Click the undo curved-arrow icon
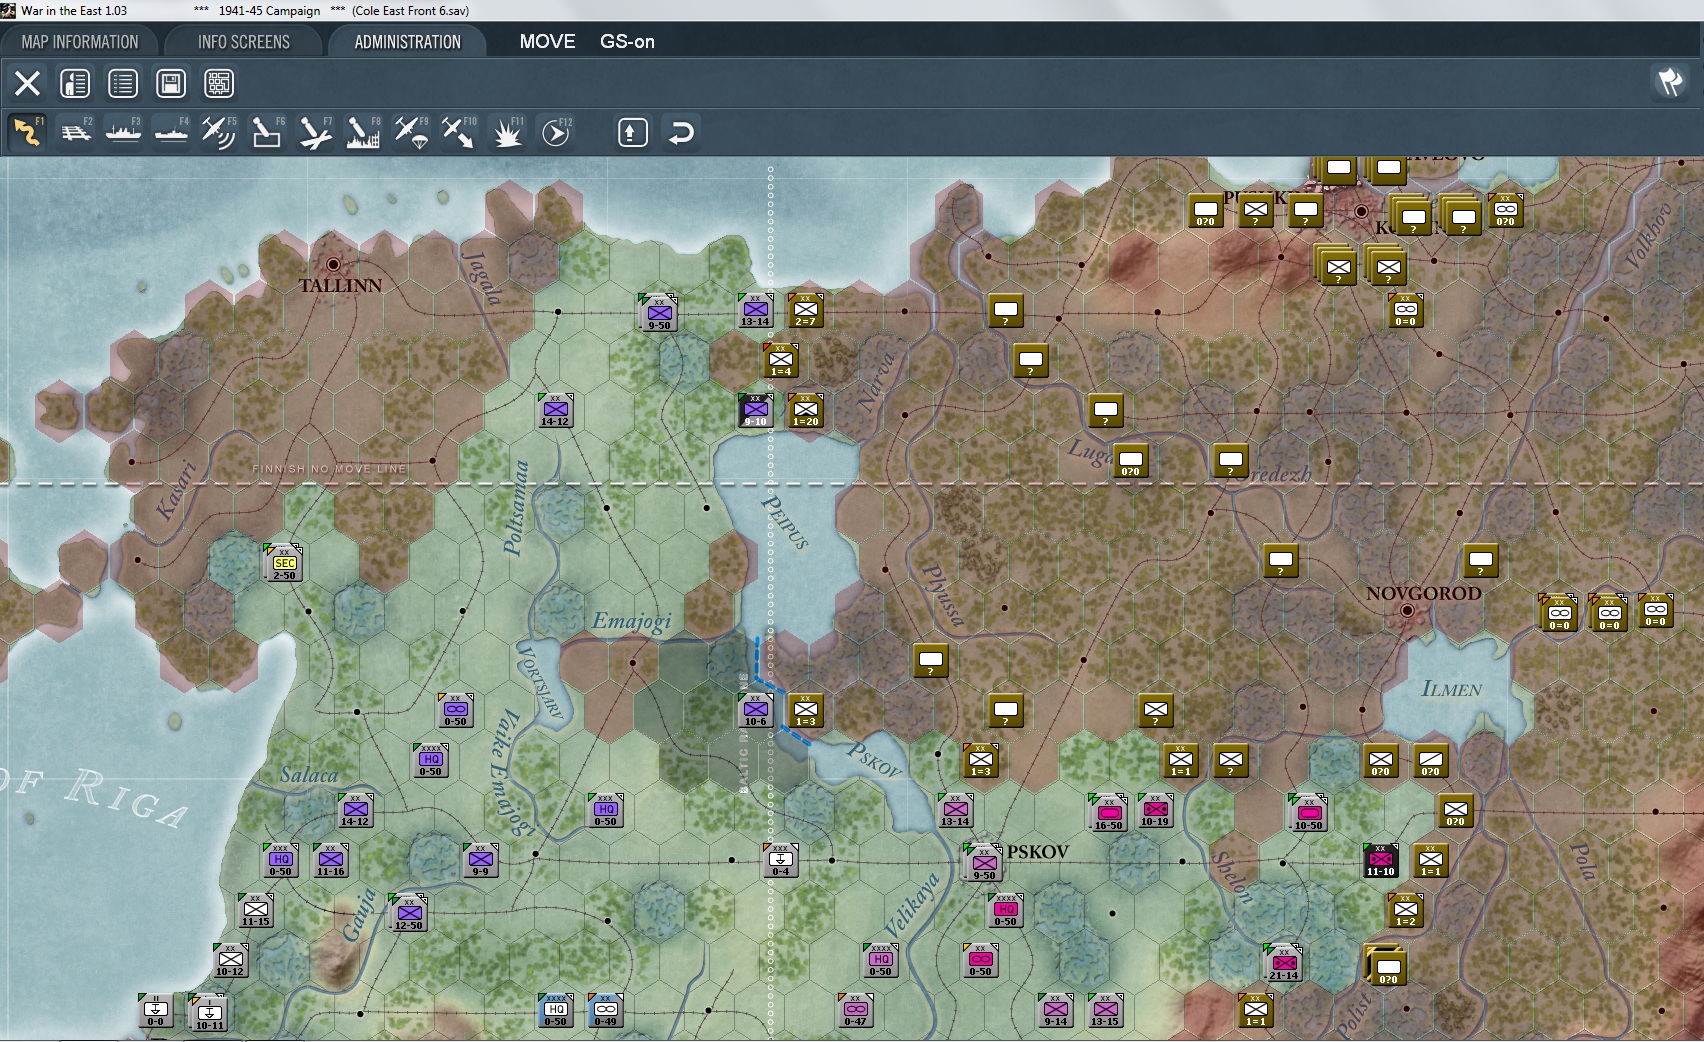This screenshot has height=1042, width=1704. point(681,132)
